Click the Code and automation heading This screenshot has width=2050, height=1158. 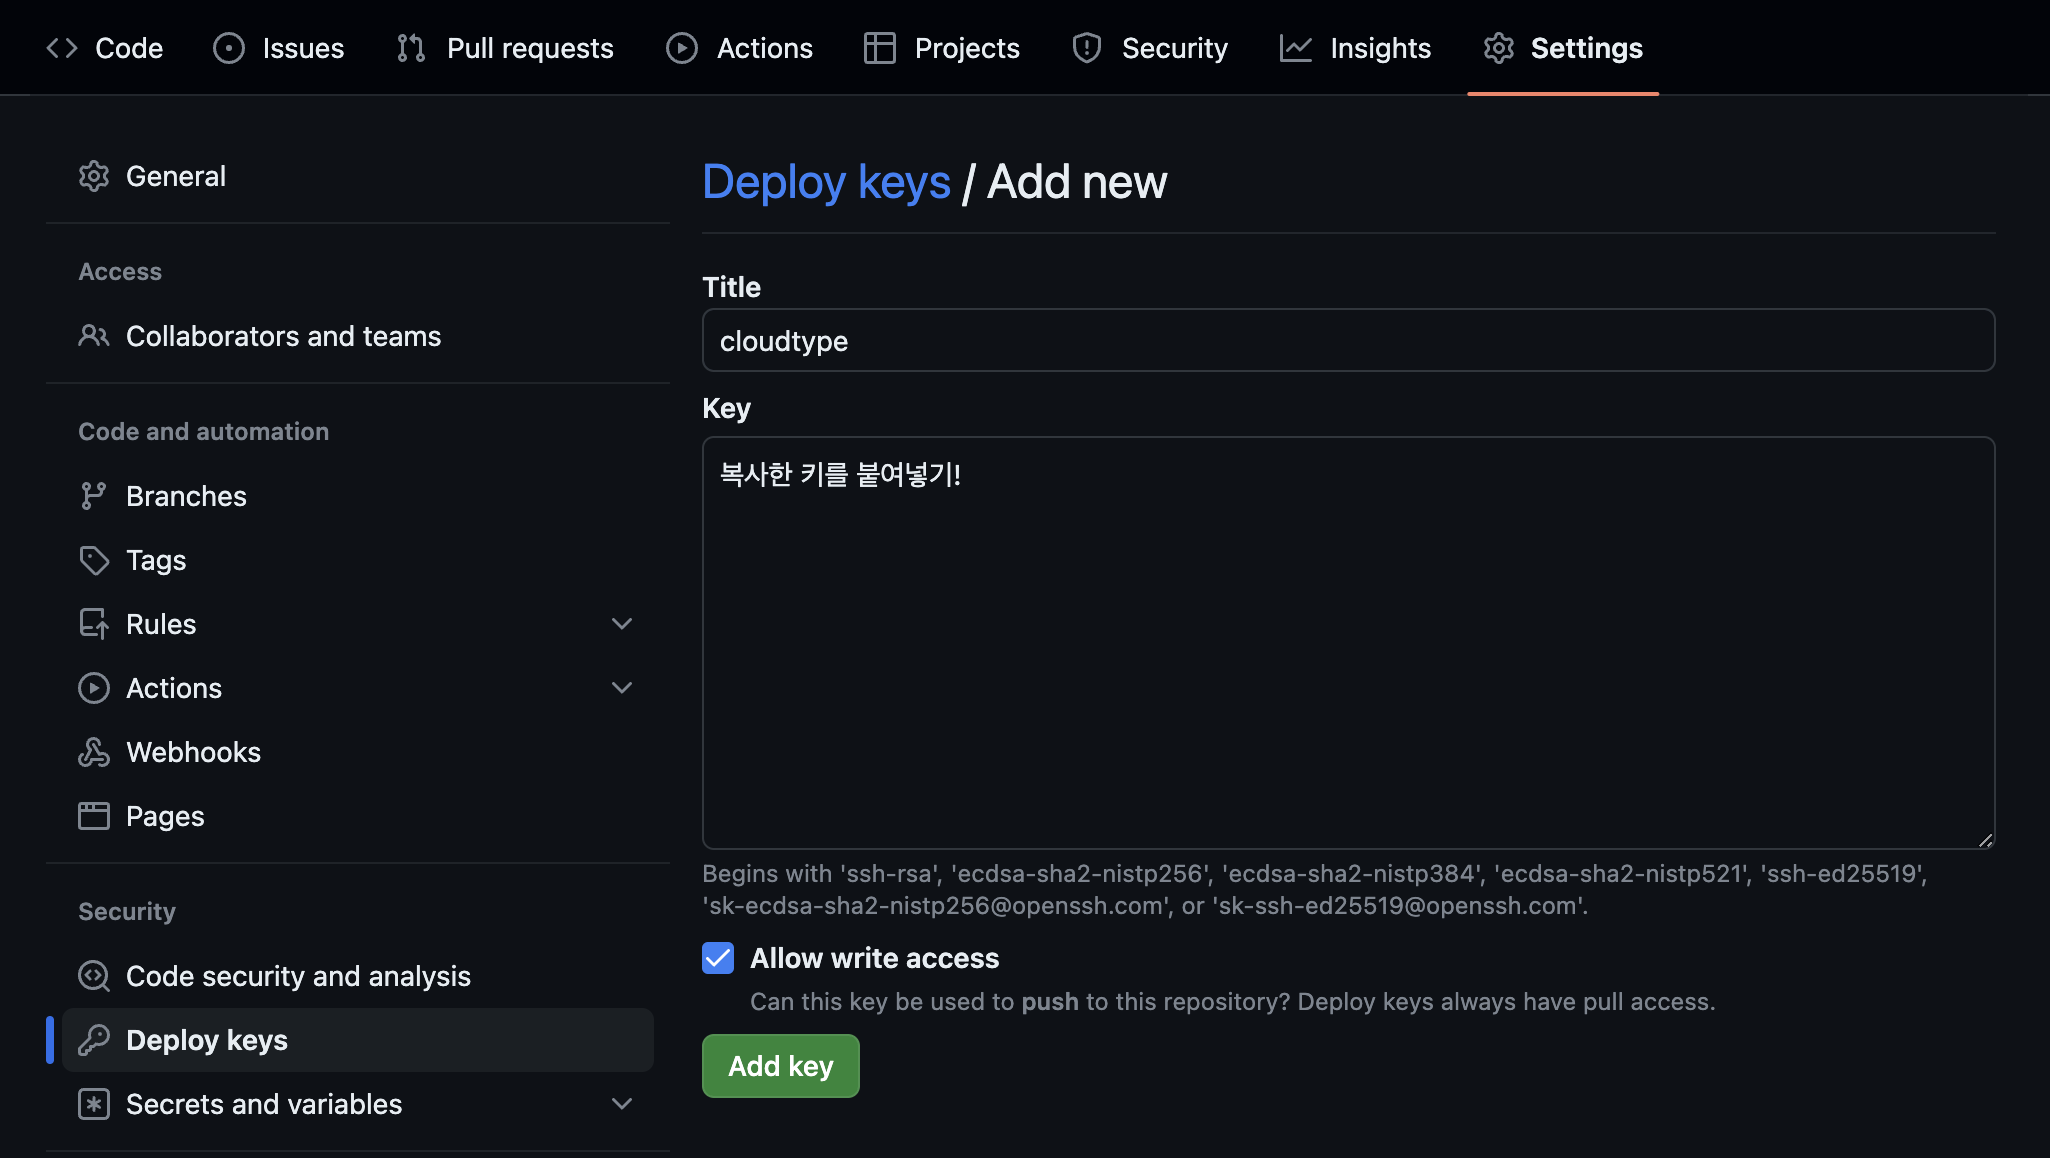tap(203, 432)
